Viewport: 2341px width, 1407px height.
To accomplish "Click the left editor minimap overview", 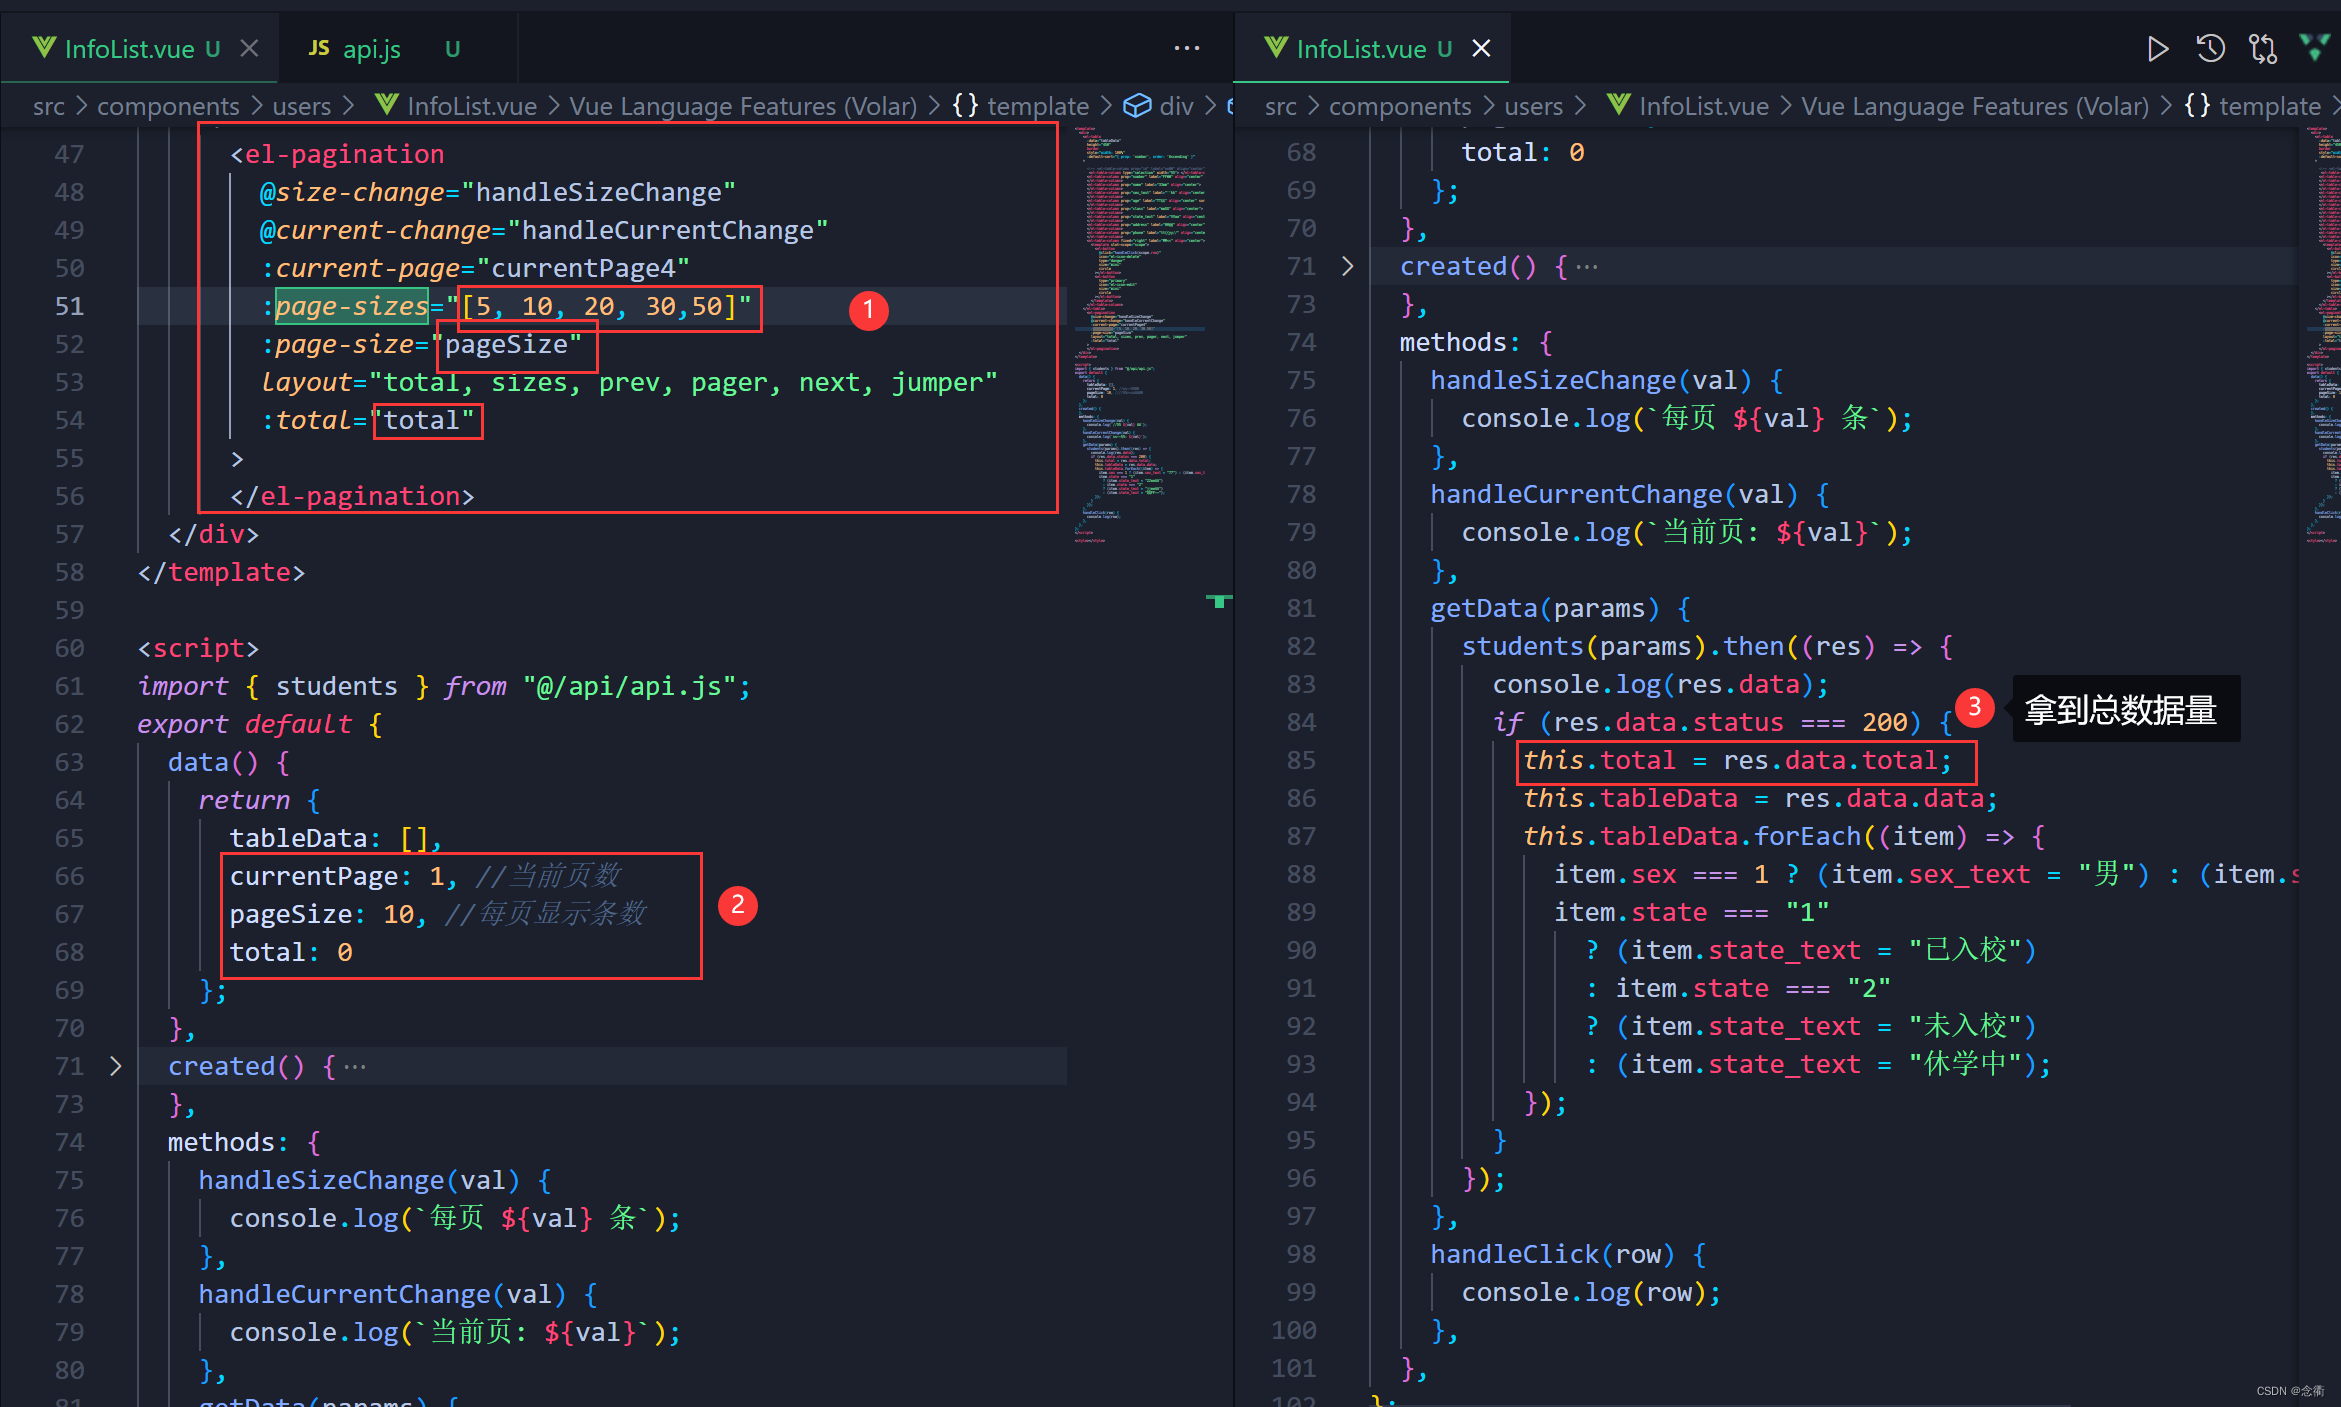I will click(1140, 330).
